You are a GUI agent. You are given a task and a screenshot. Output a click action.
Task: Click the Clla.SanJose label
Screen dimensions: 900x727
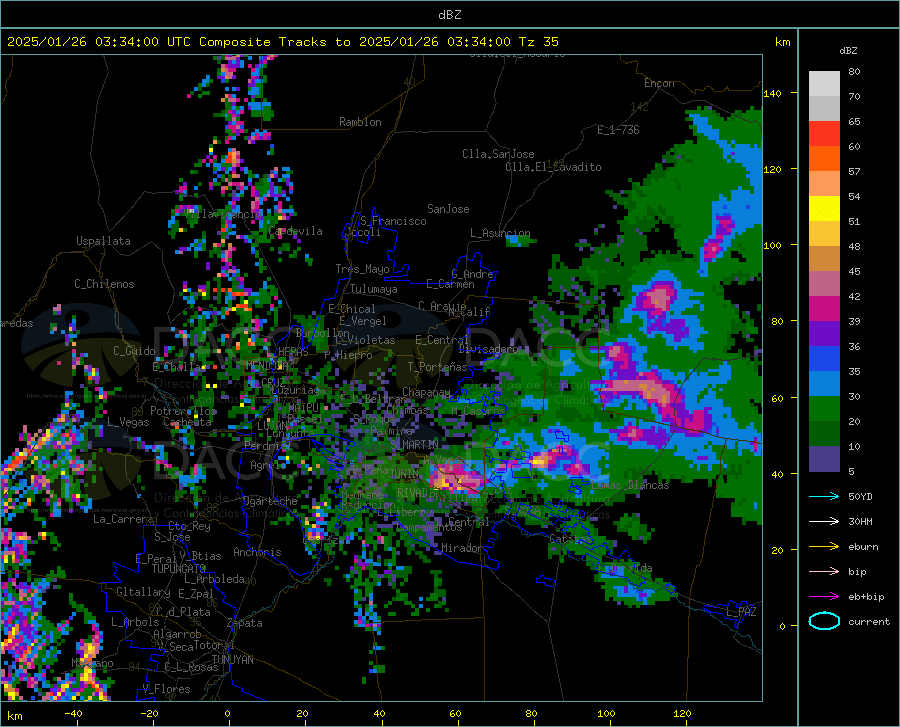point(498,154)
